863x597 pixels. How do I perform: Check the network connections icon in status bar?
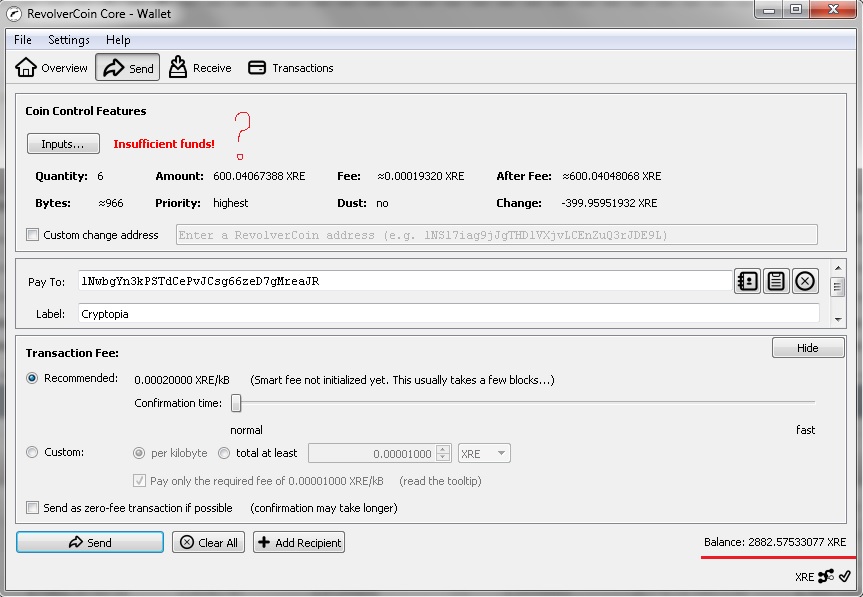pos(826,576)
